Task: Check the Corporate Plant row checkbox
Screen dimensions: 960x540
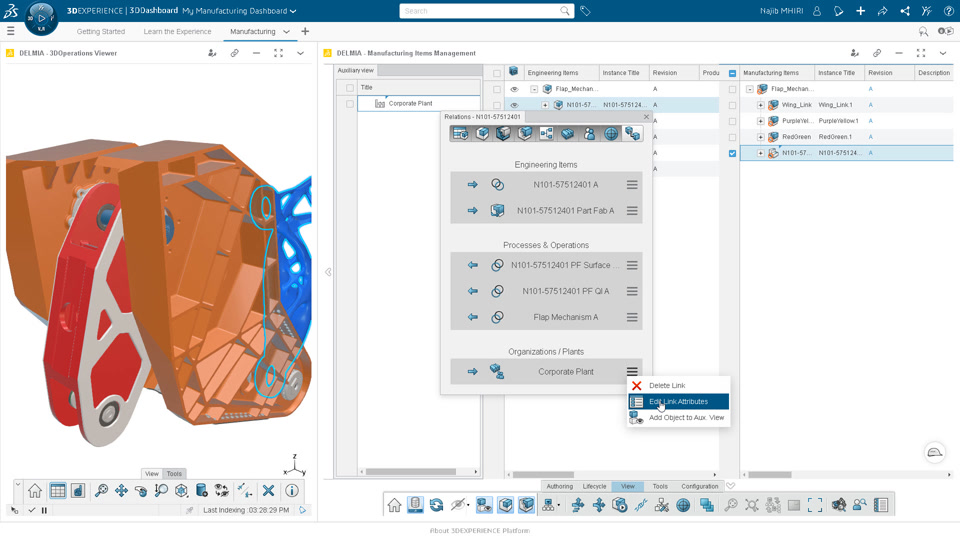Action: (x=350, y=103)
